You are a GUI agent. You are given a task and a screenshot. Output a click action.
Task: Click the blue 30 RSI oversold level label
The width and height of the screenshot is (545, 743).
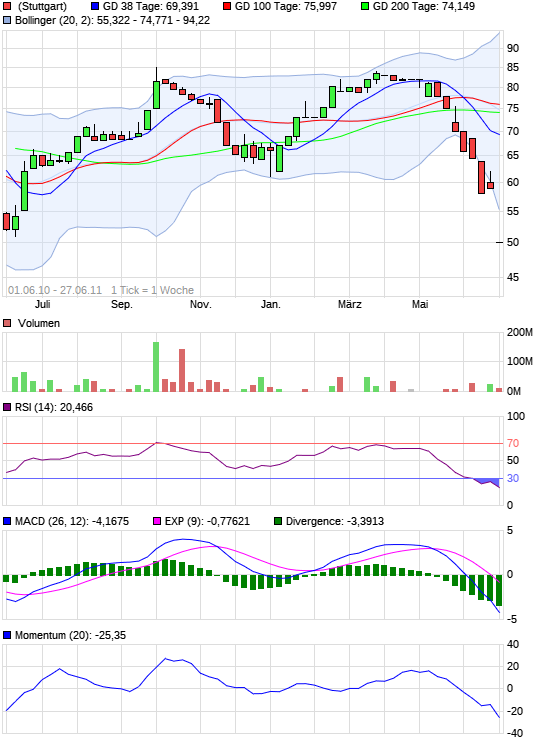point(513,479)
